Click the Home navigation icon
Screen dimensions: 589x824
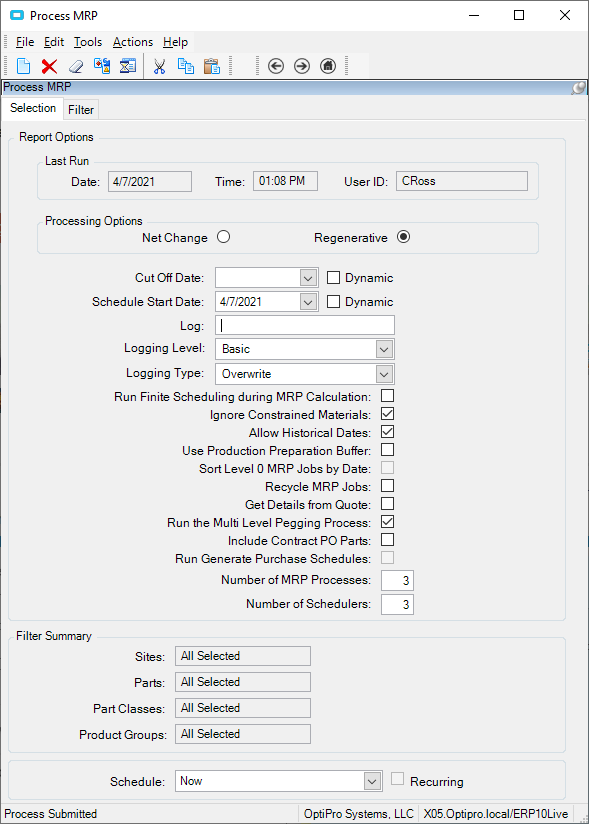tap(328, 66)
